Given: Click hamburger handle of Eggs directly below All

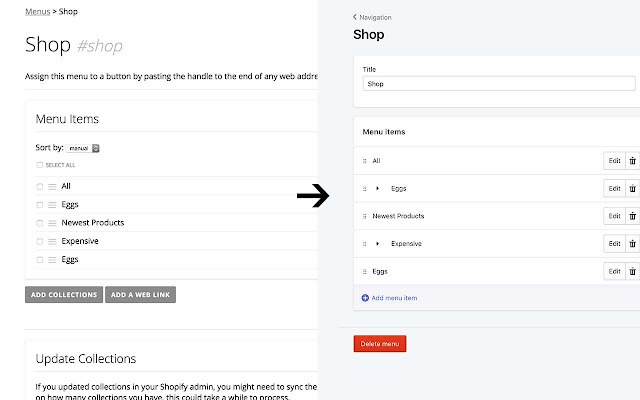Looking at the screenshot, I should coord(52,205).
